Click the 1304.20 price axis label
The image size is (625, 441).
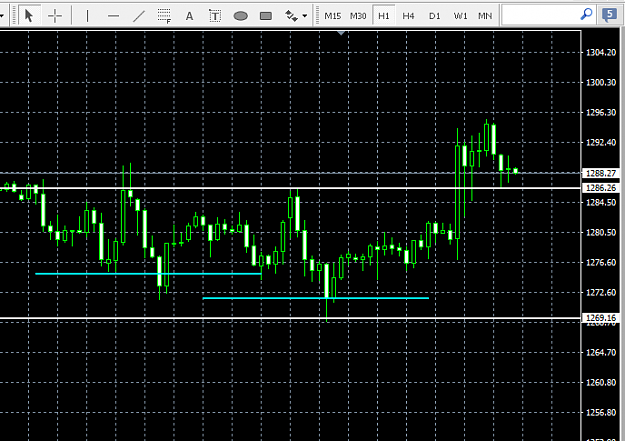tap(601, 53)
